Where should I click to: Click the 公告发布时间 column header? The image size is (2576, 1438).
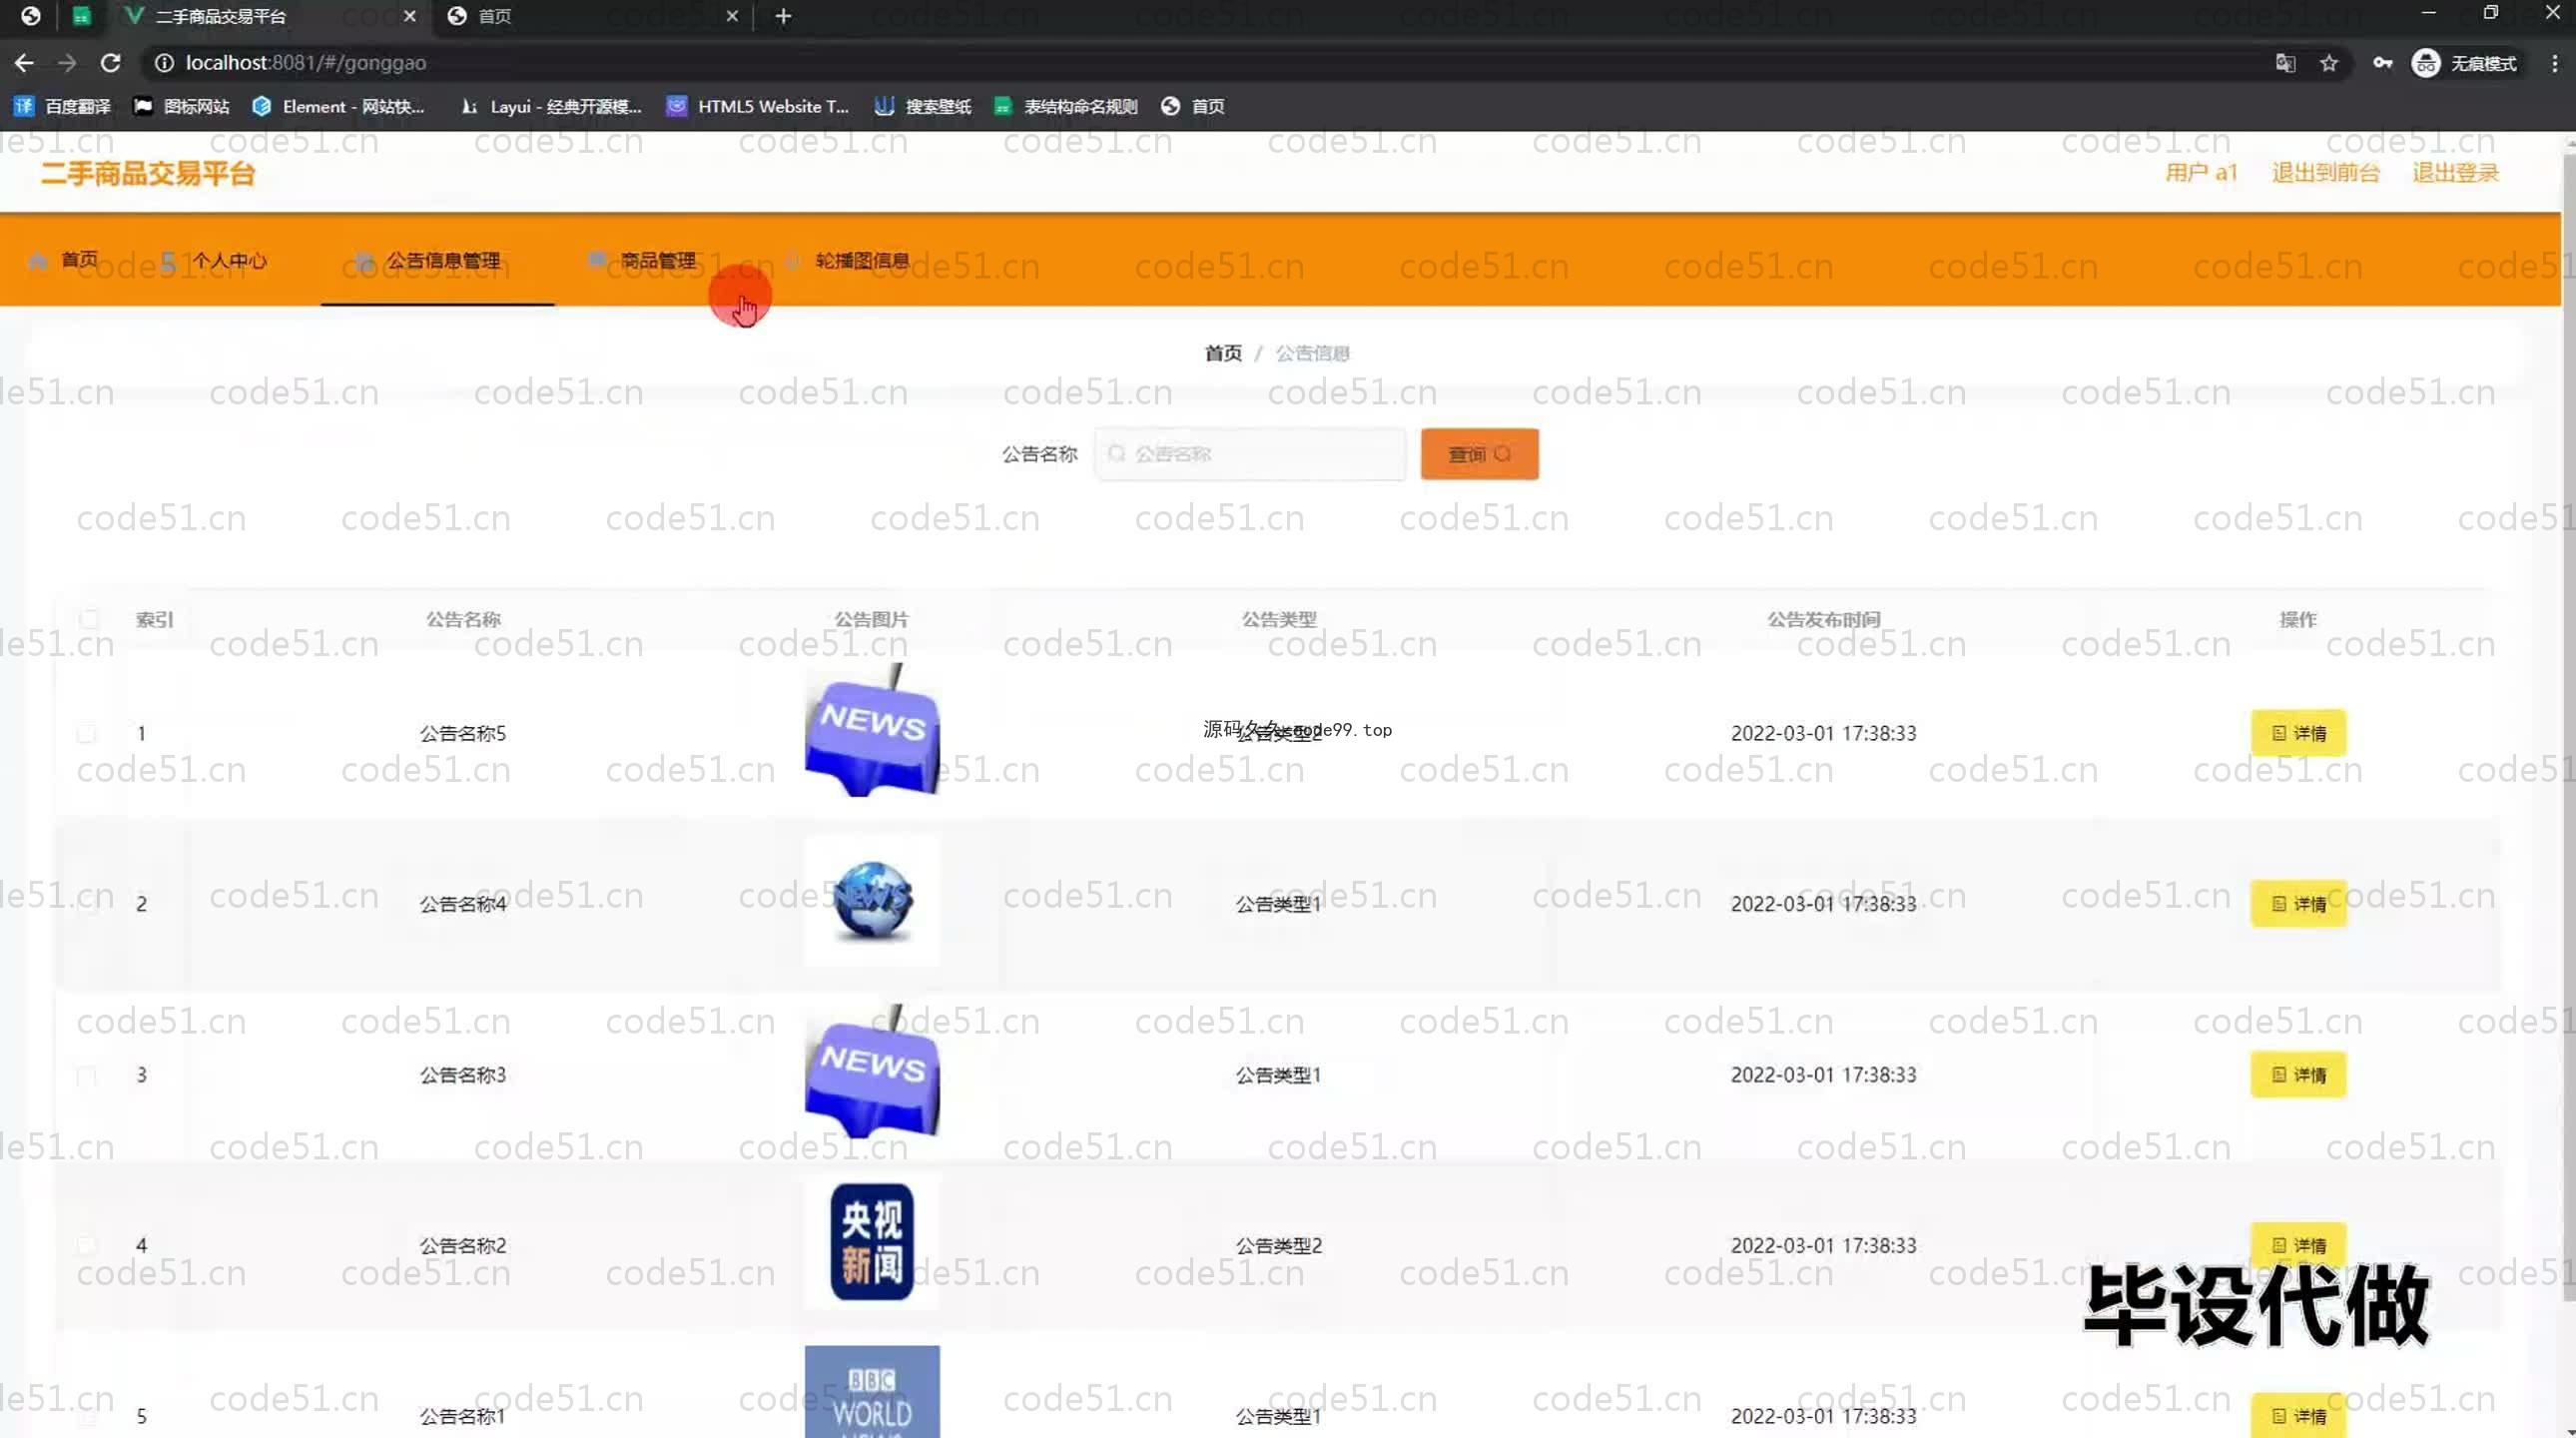[x=1823, y=619]
